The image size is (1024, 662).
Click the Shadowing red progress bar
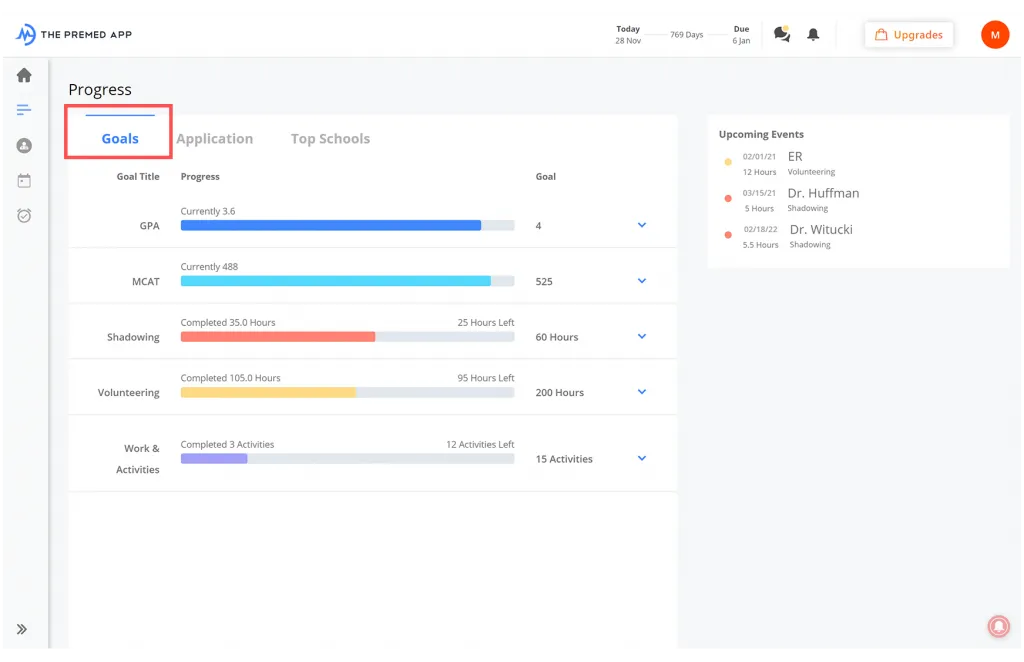point(278,337)
